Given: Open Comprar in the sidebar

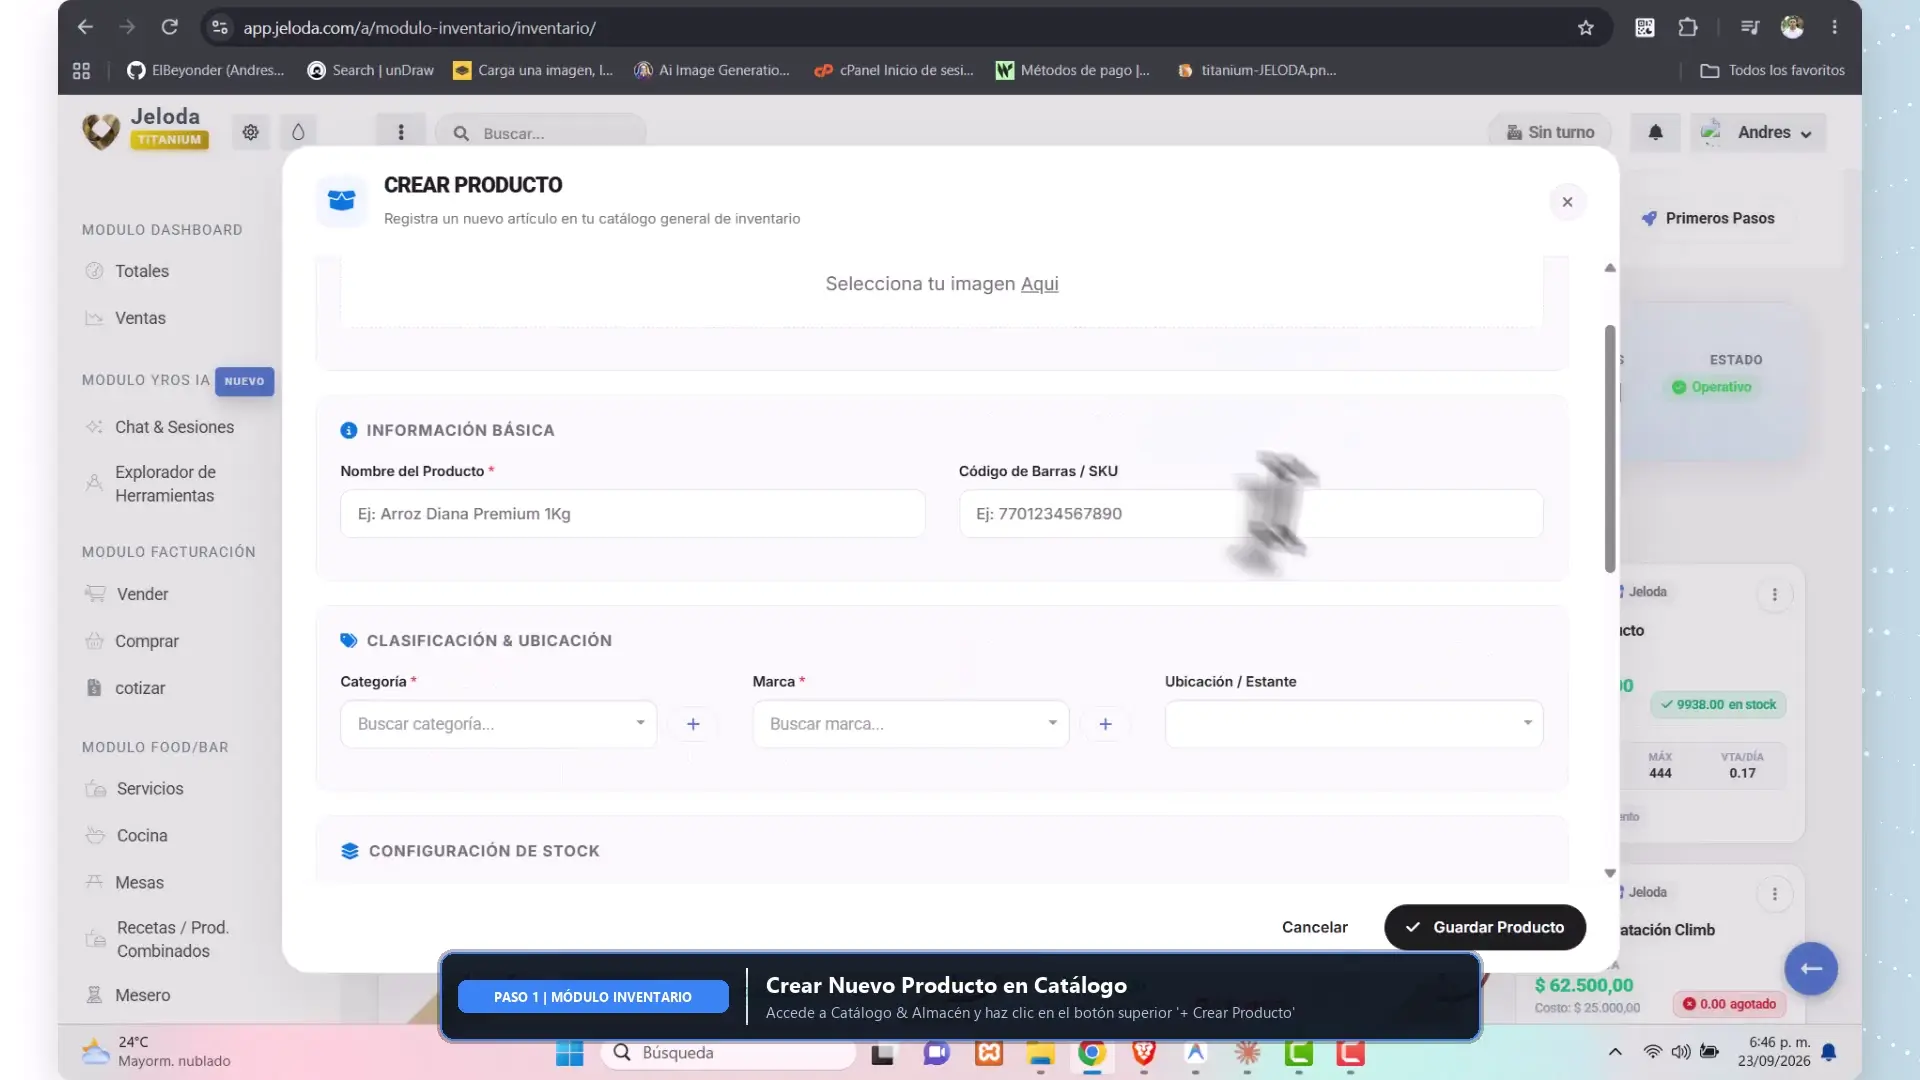Looking at the screenshot, I should coord(146,641).
